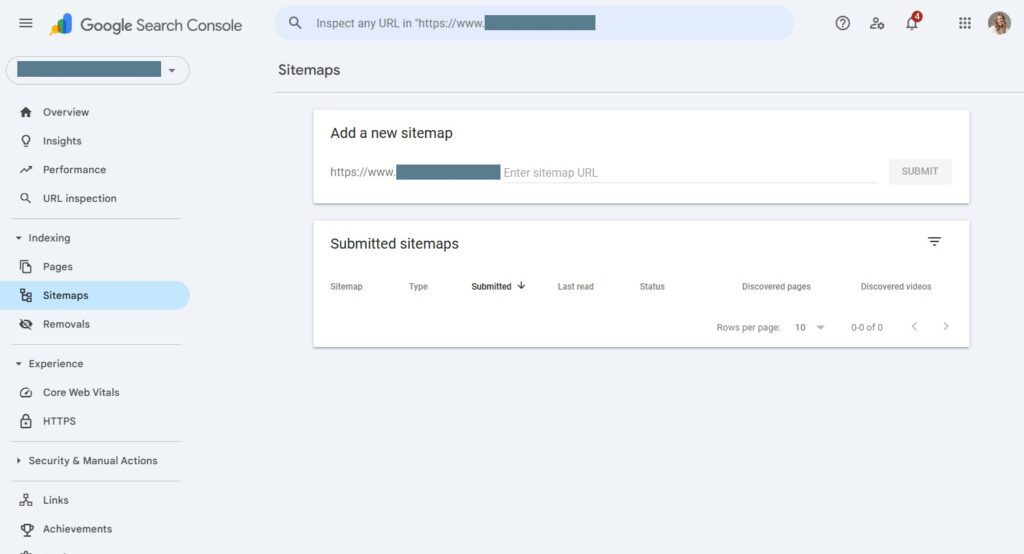
Task: Open the Removals page
Action: (x=67, y=324)
